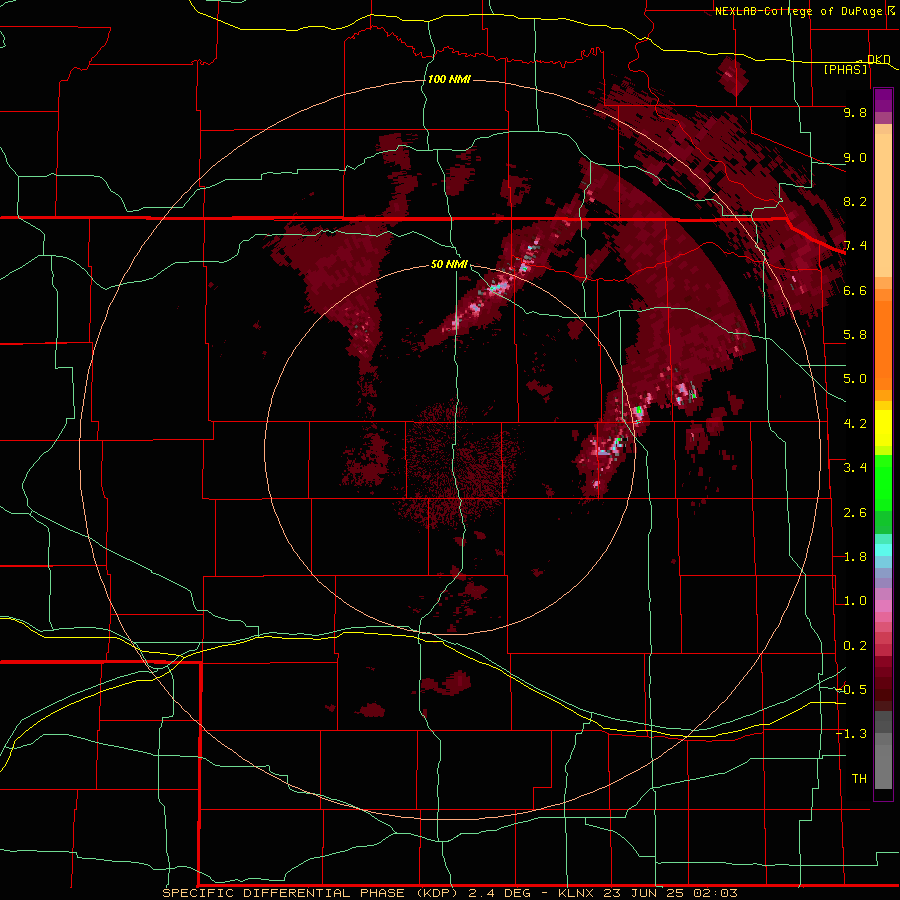Click the 0.2 value on color scale
900x900 pixels.
click(855, 646)
